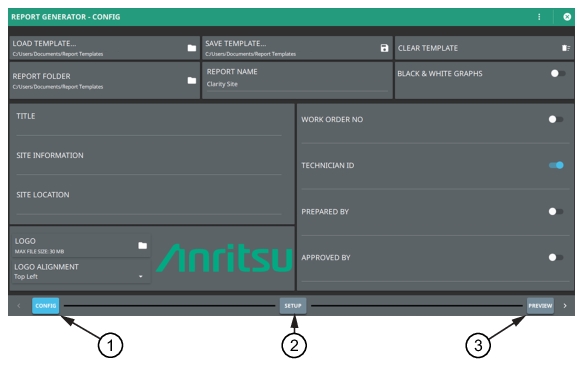
Task: Click the folder icon for Load Template
Action: click(x=191, y=48)
